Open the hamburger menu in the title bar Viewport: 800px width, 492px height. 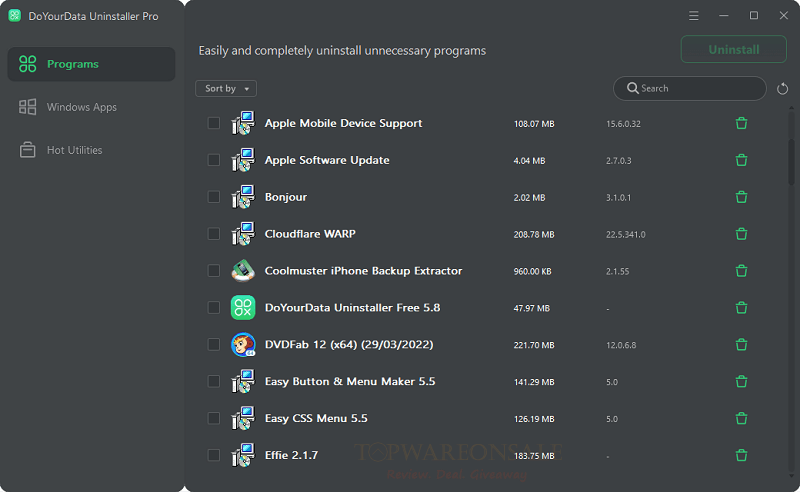[693, 16]
